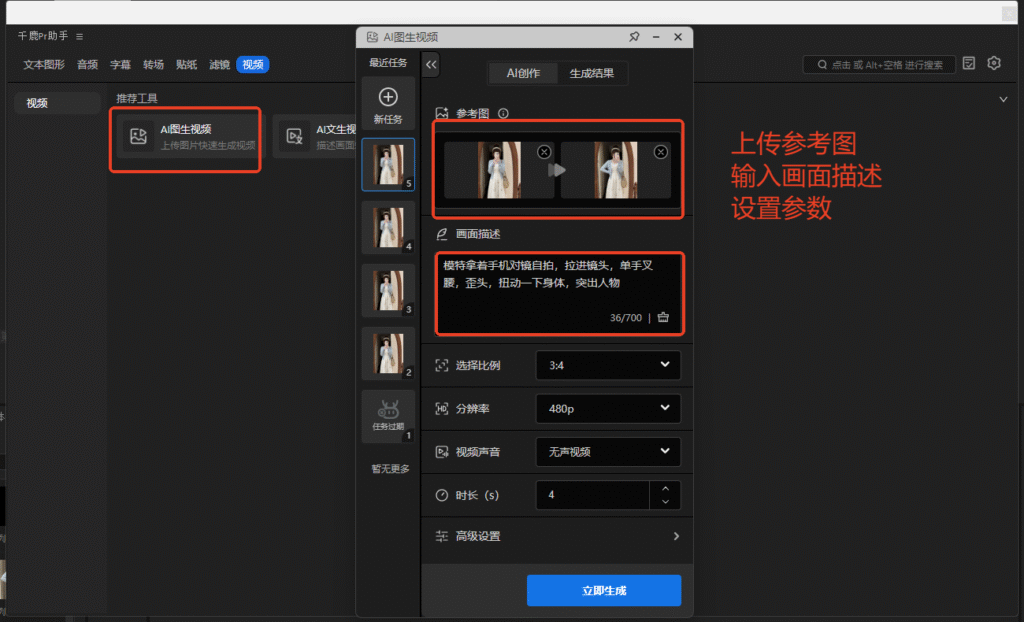1024x622 pixels.
Task: Click the pencil icon beside 画面描述
Action: tap(440, 234)
